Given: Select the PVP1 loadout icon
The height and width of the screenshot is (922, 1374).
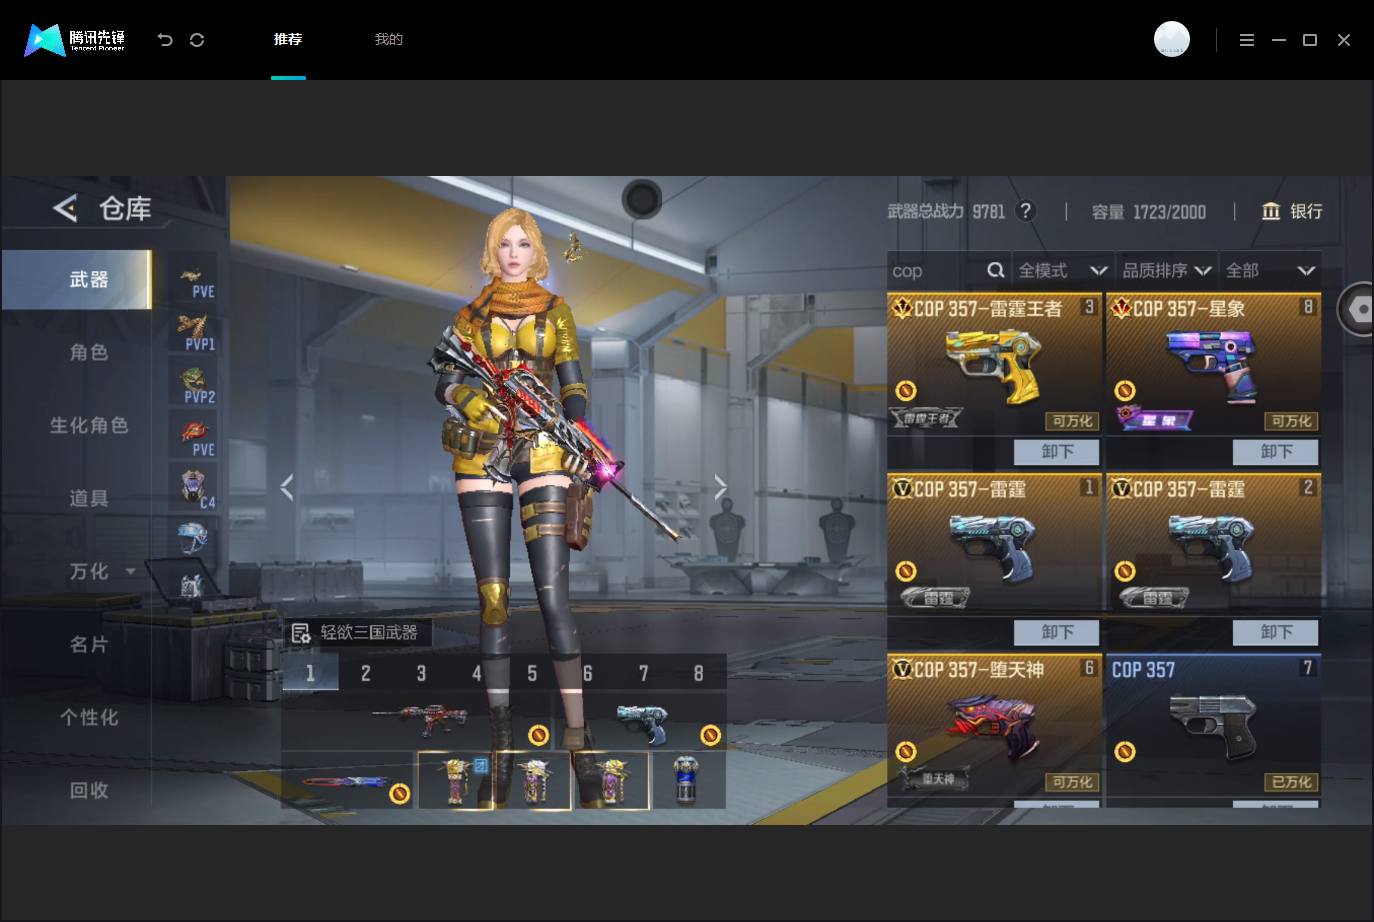Looking at the screenshot, I should 192,332.
